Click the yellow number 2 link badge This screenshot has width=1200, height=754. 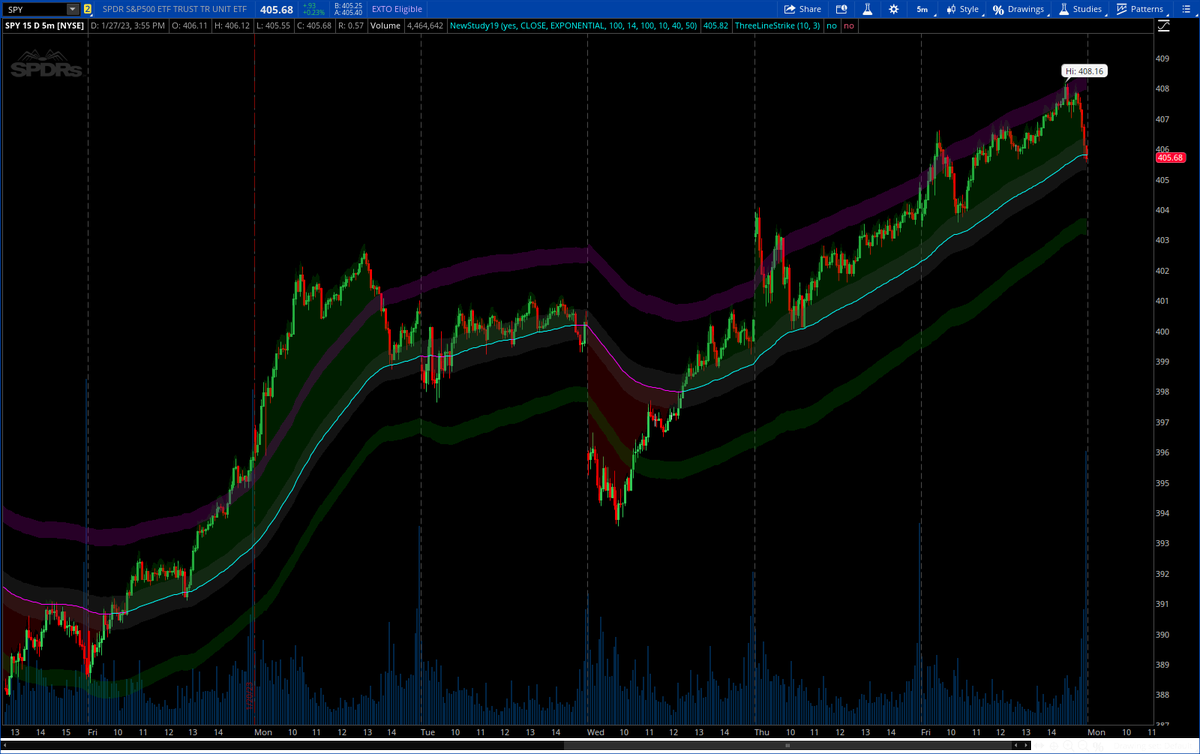pyautogui.click(x=88, y=9)
